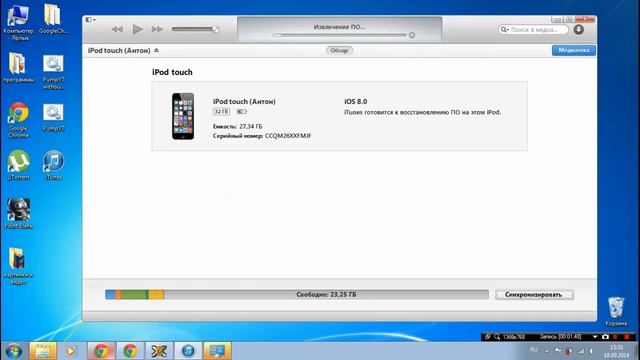Click the blue segment of storage bar

pyautogui.click(x=110, y=294)
